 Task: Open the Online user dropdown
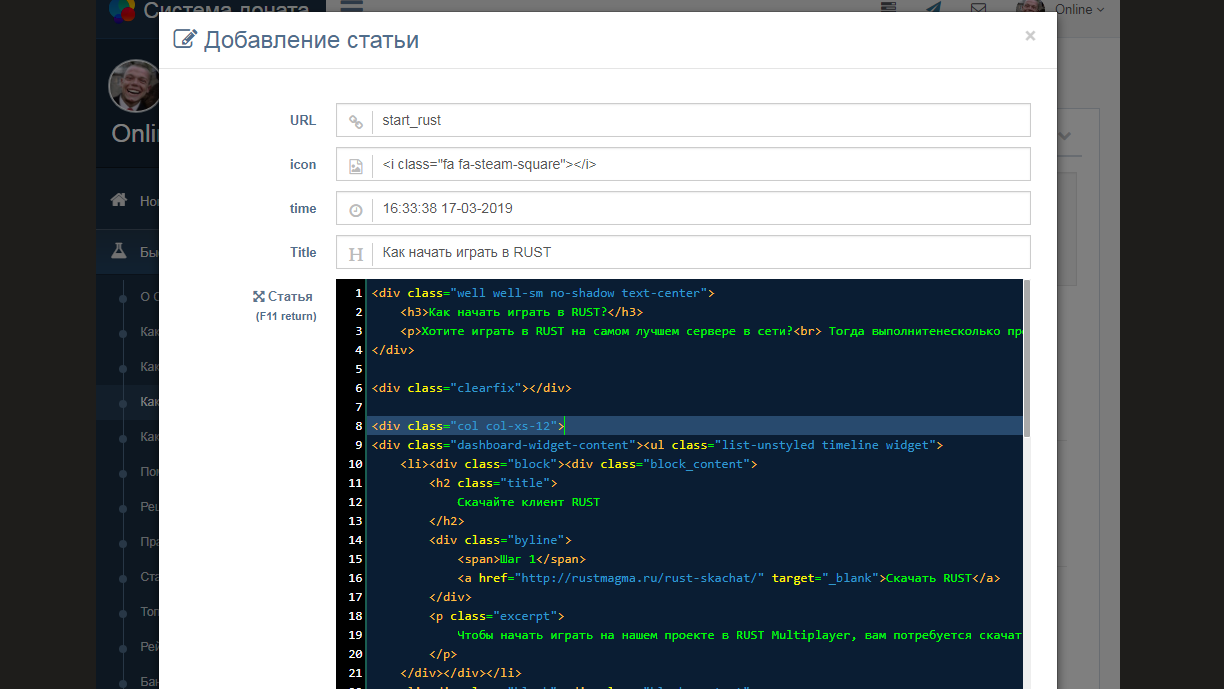coord(1079,10)
